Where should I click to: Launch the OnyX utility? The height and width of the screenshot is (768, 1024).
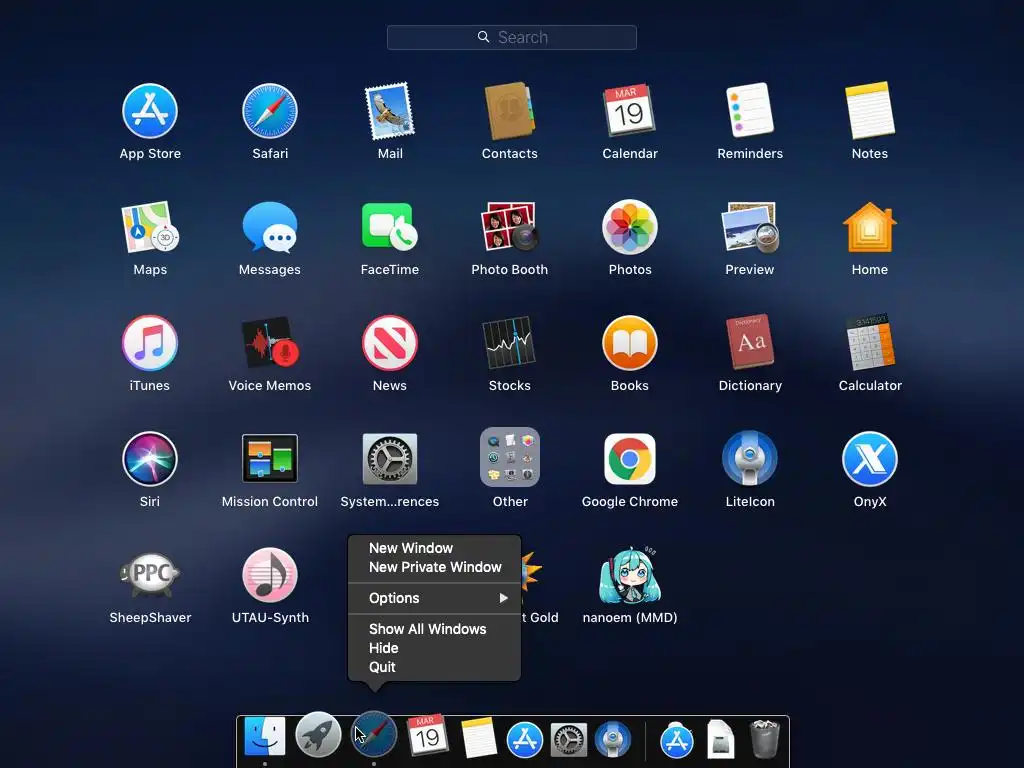[x=870, y=459]
